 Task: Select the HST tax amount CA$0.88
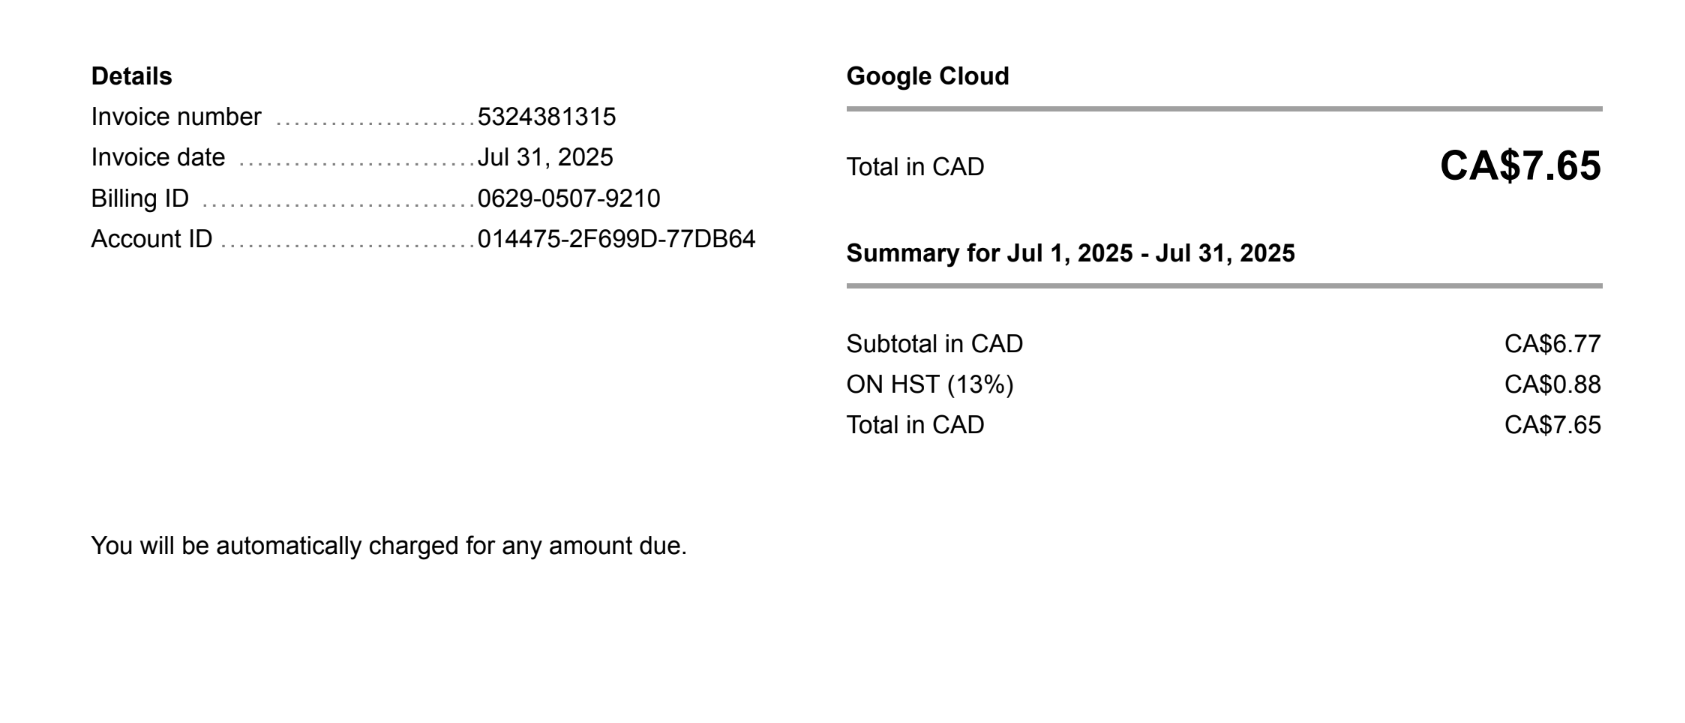[x=1552, y=385]
